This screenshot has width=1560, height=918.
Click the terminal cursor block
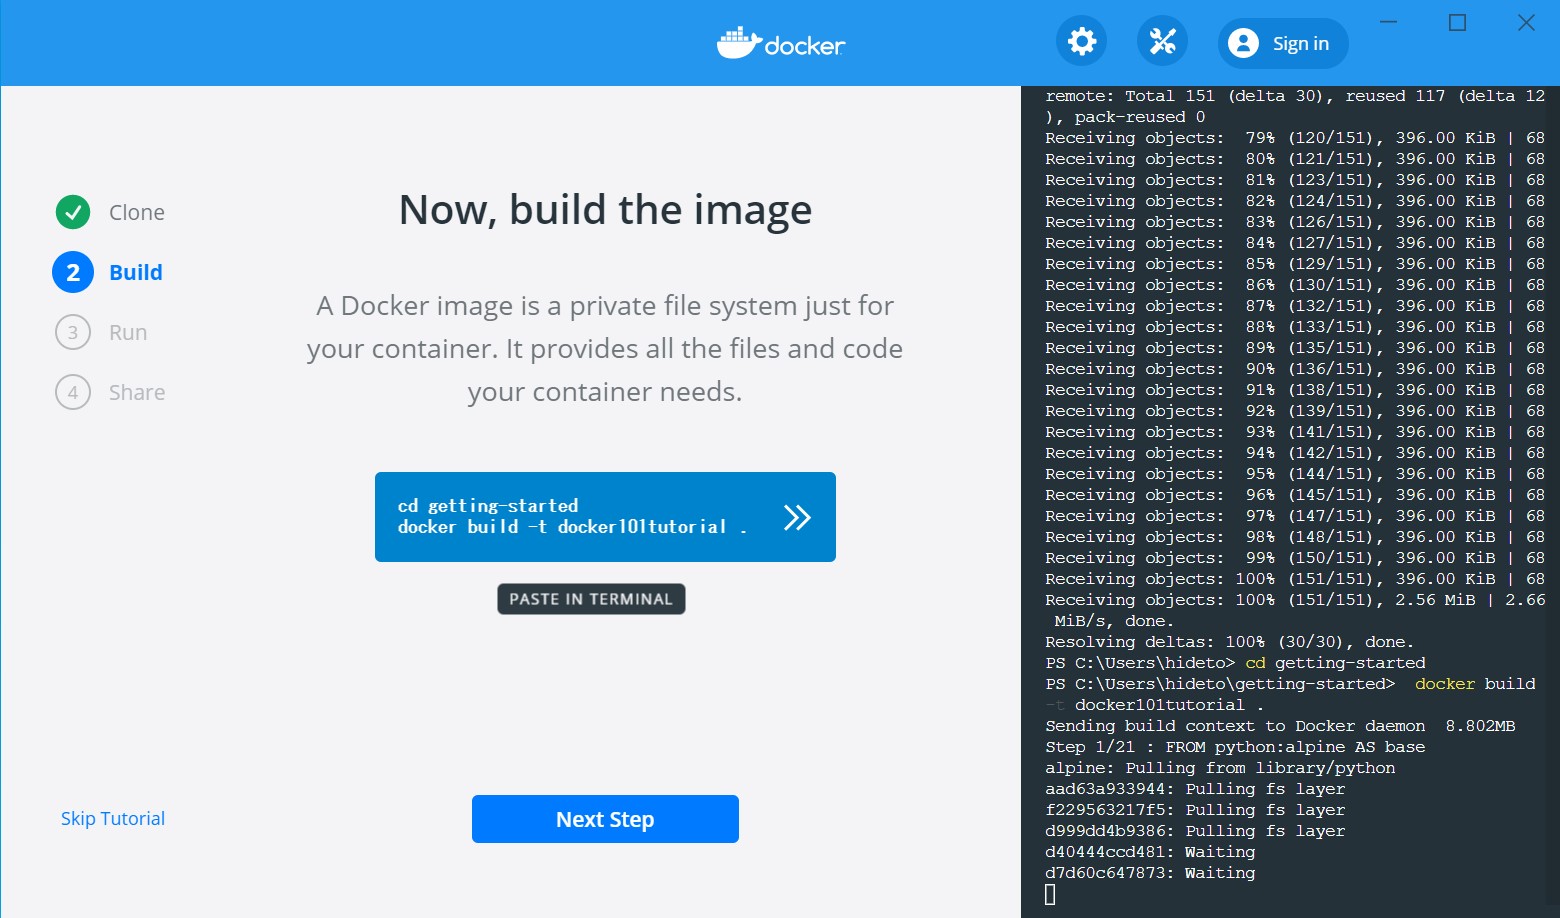1050,895
